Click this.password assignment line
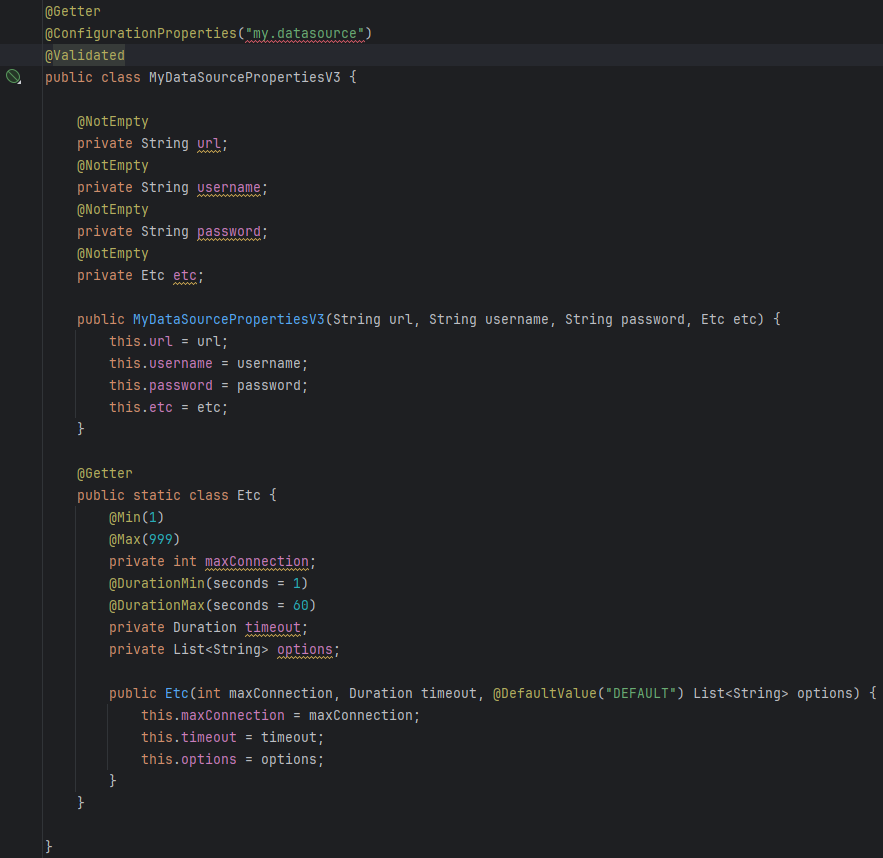Image resolution: width=883 pixels, height=858 pixels. coord(208,385)
